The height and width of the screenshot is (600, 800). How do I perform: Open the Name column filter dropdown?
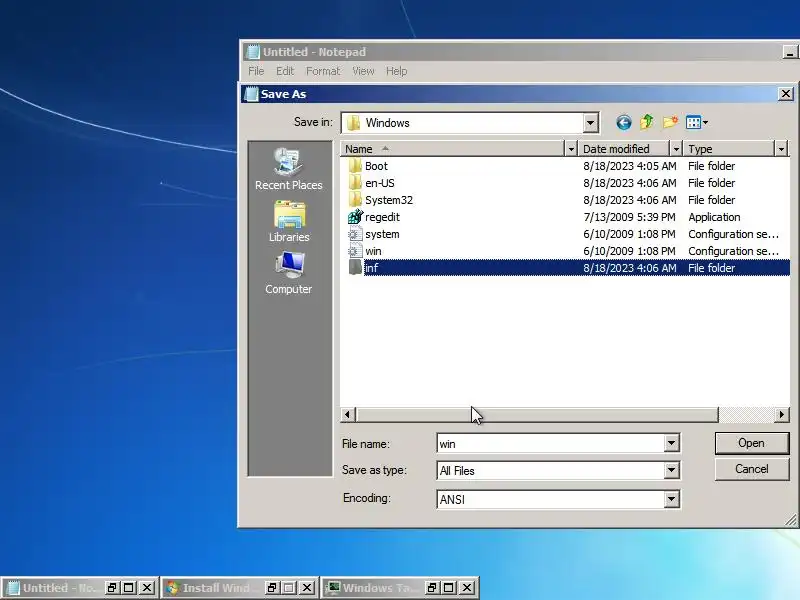click(571, 149)
